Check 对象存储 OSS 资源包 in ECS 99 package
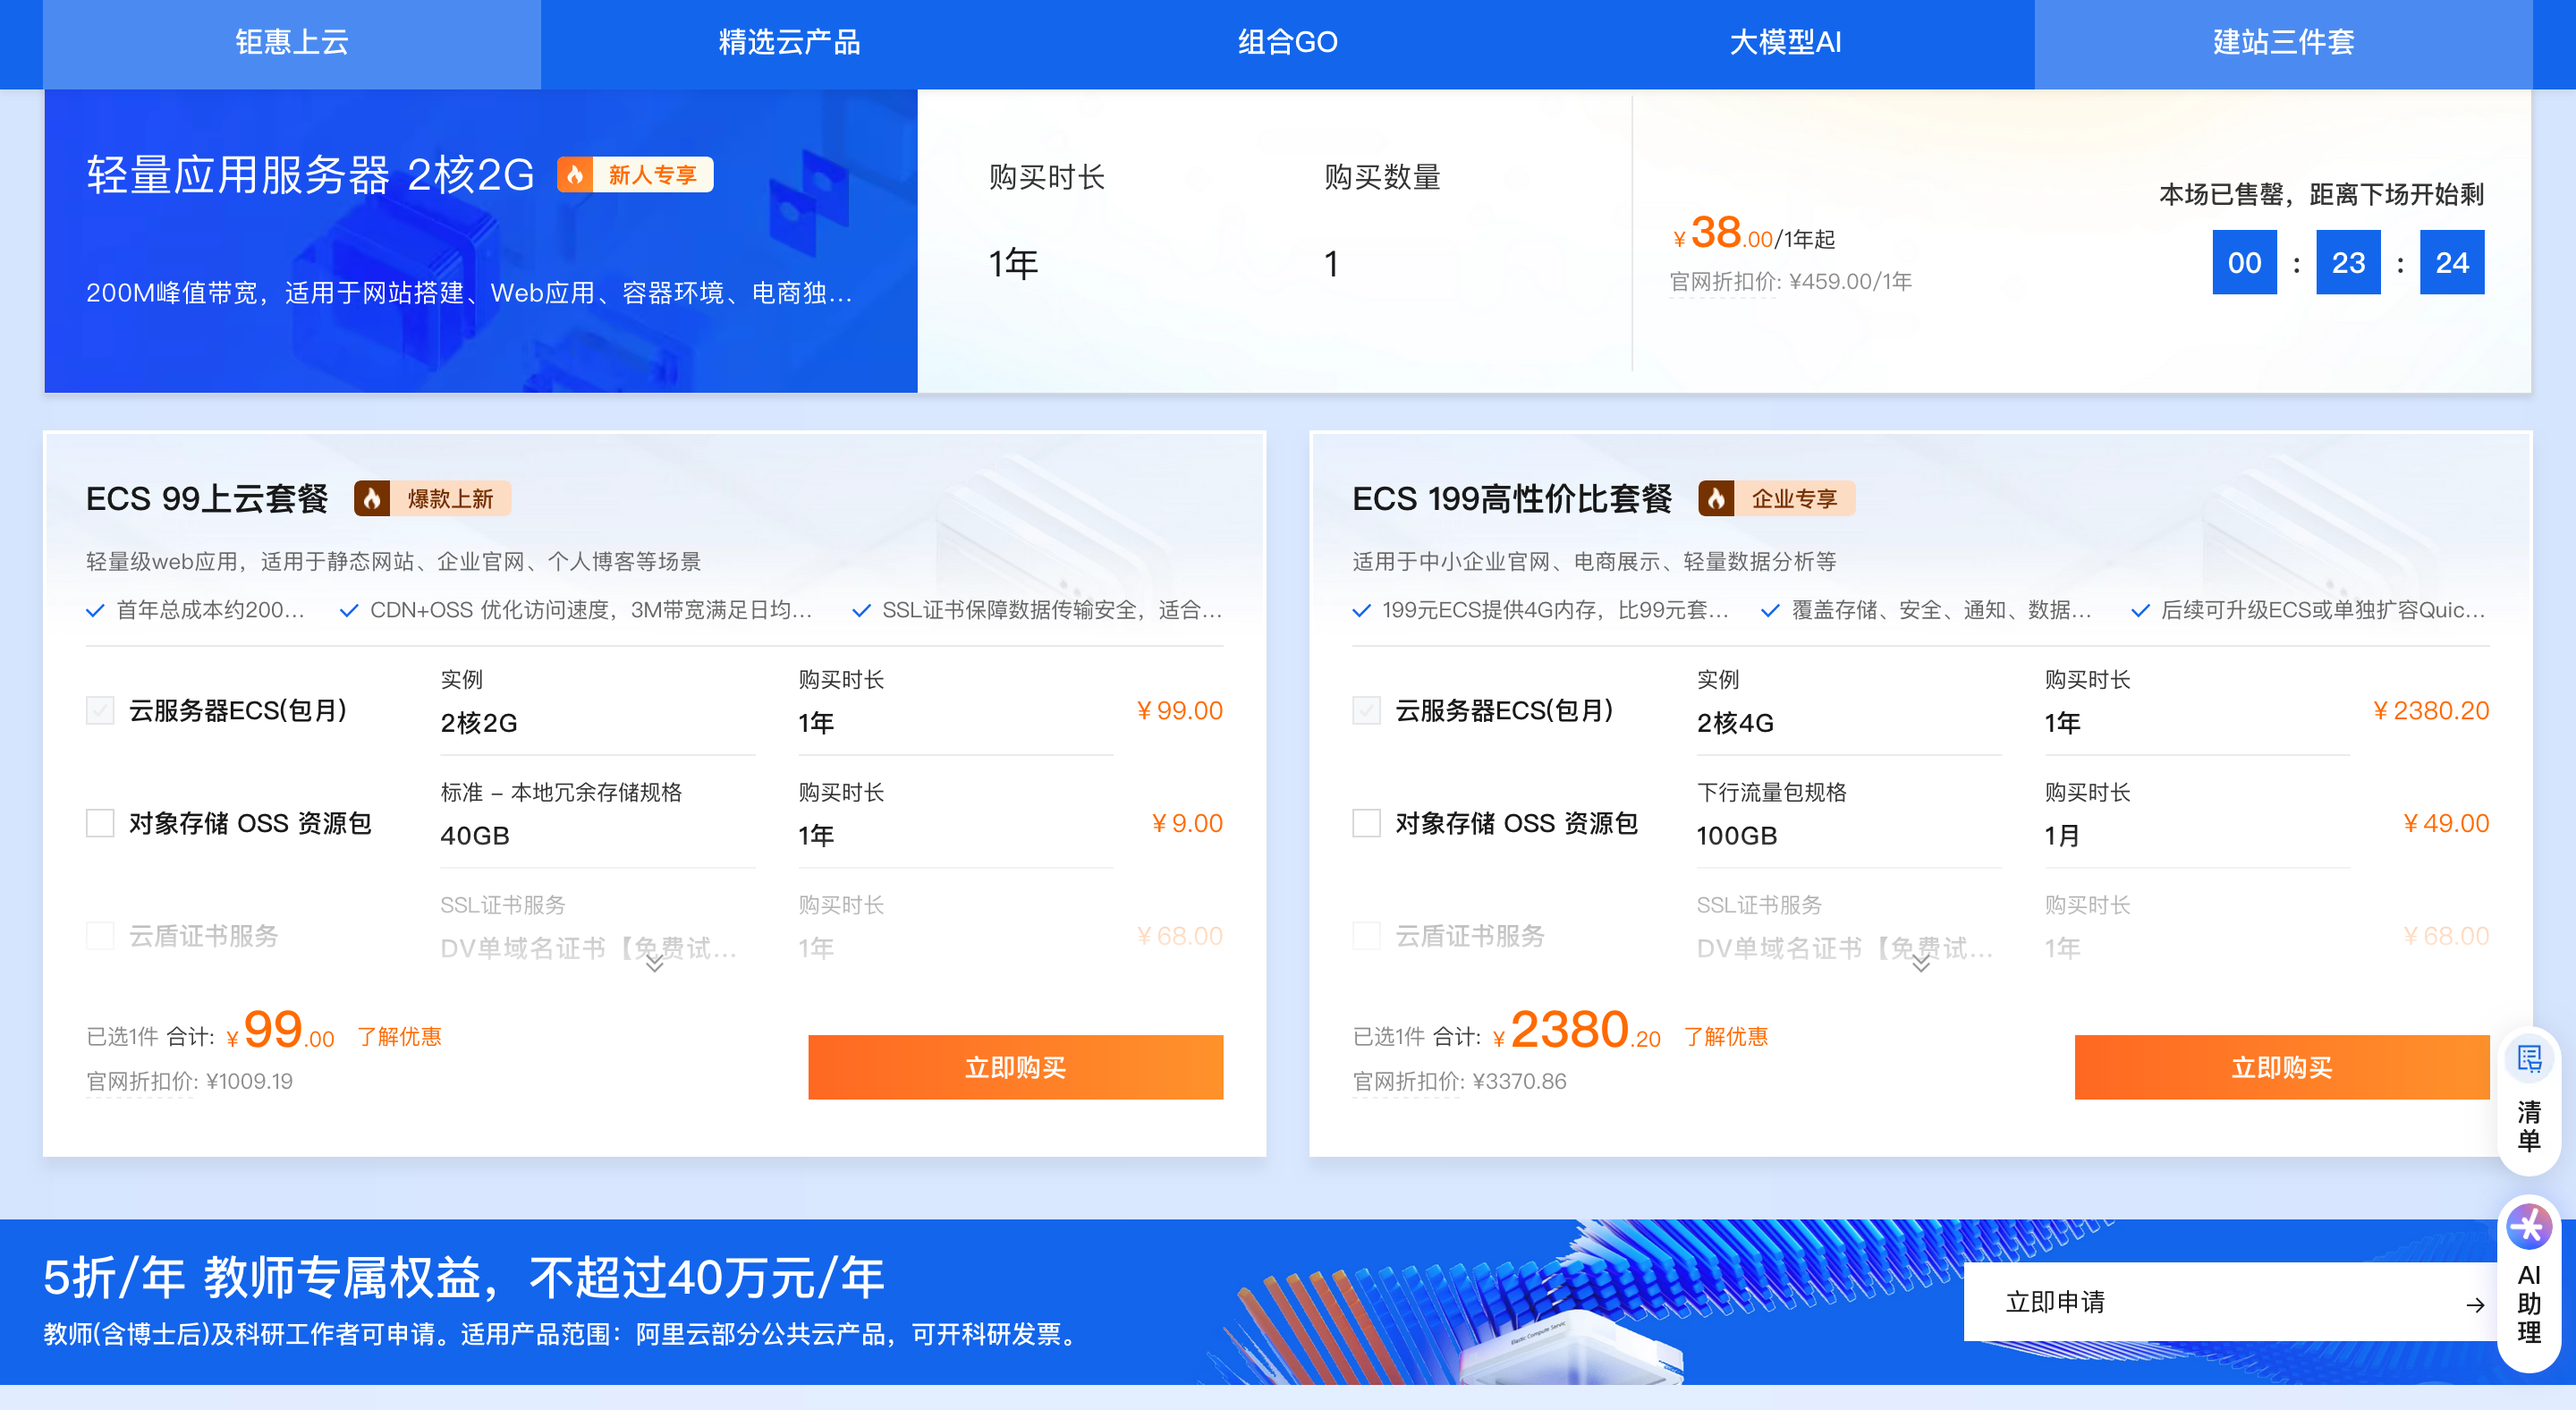The height and width of the screenshot is (1410, 2576). (100, 823)
